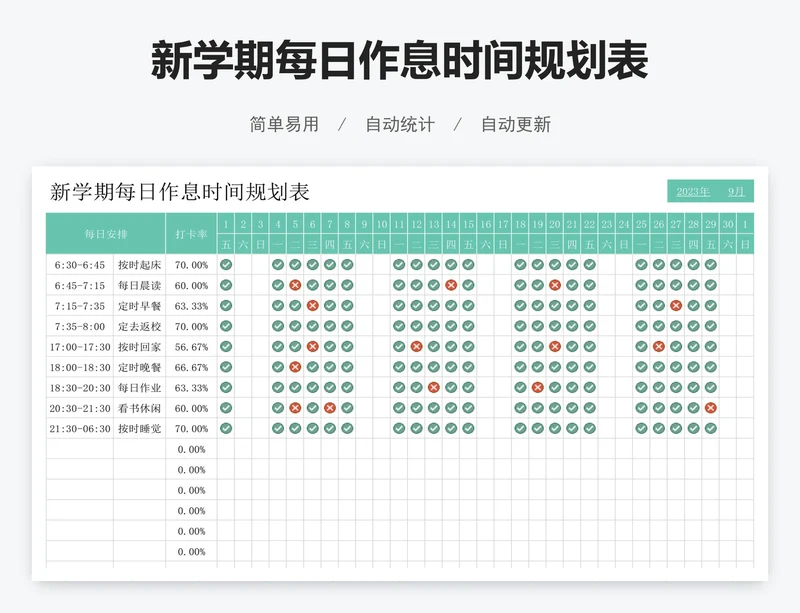Click the green check for 每日晨读 on day 4
The height and width of the screenshot is (613, 800).
(x=278, y=285)
